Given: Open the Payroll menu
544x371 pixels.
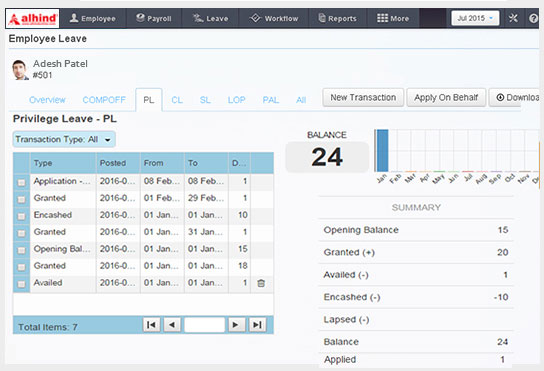Looking at the screenshot, I should pos(154,18).
